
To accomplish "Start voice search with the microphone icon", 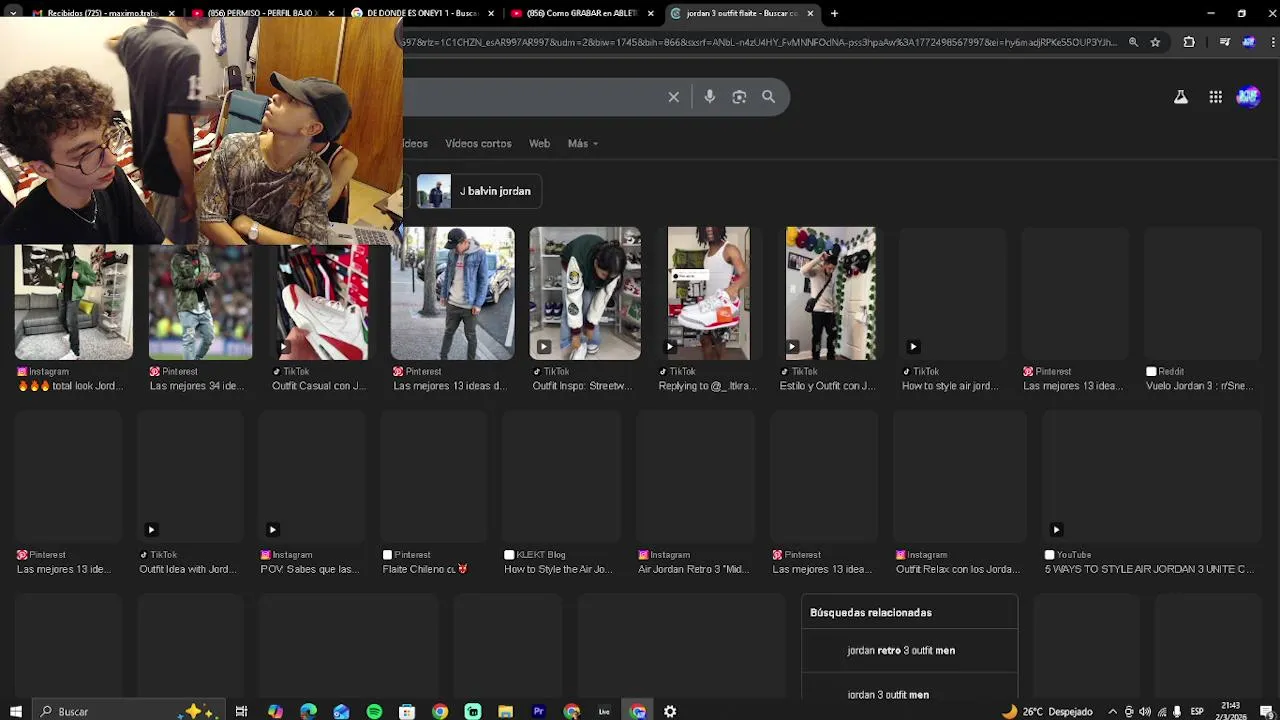I will [x=709, y=97].
